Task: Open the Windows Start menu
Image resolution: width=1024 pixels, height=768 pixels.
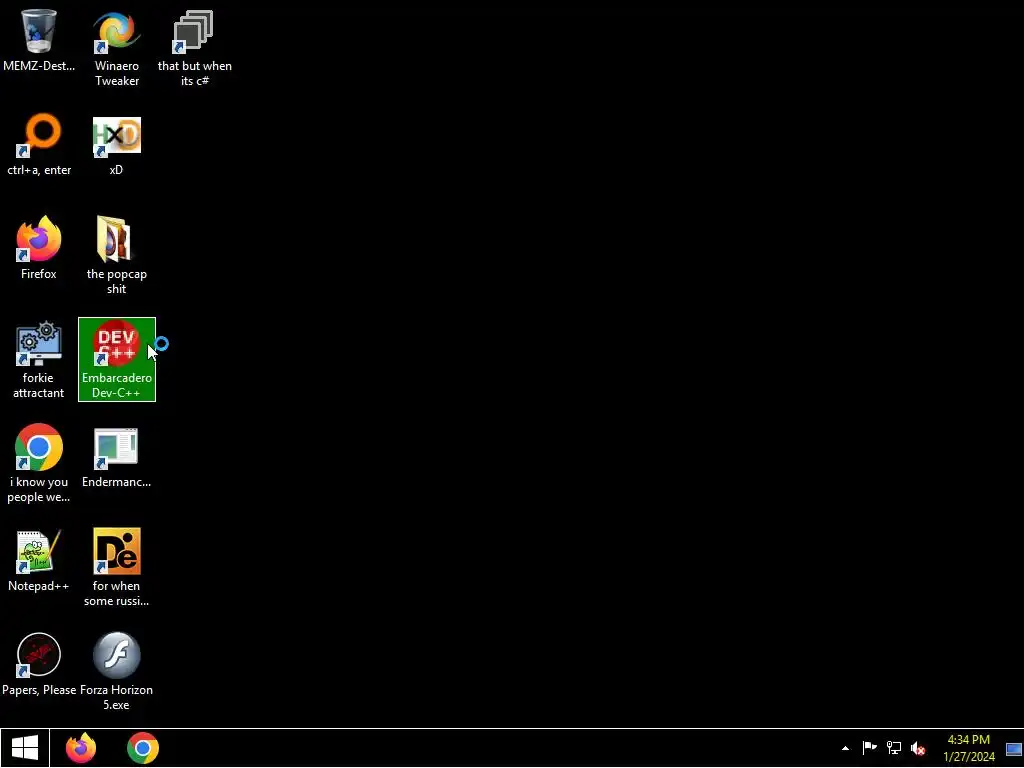Action: tap(25, 748)
